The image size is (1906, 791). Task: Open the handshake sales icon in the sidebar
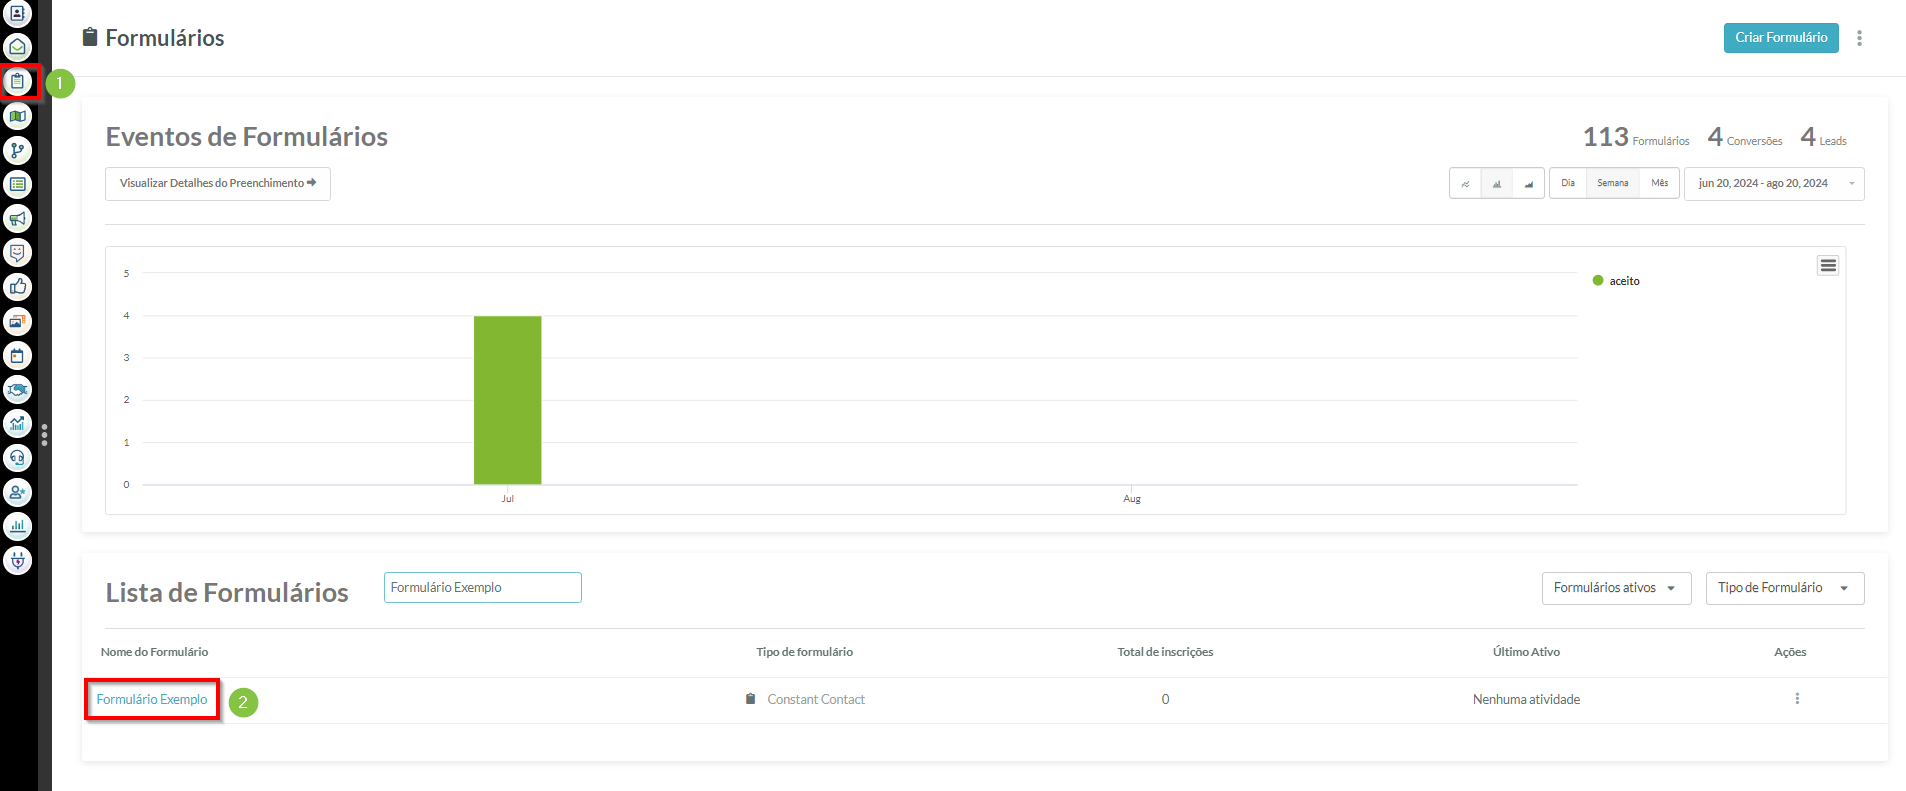pyautogui.click(x=17, y=389)
